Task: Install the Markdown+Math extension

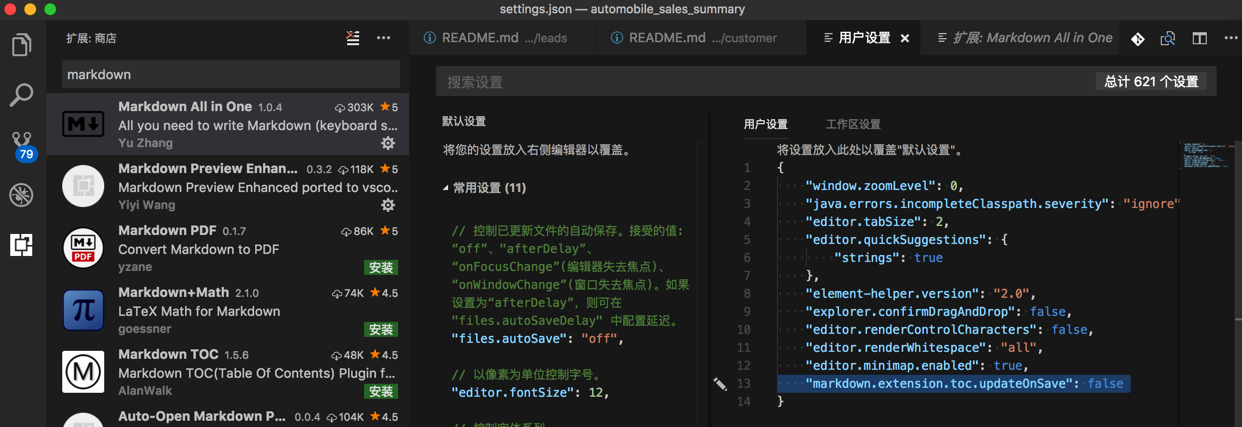Action: click(381, 330)
